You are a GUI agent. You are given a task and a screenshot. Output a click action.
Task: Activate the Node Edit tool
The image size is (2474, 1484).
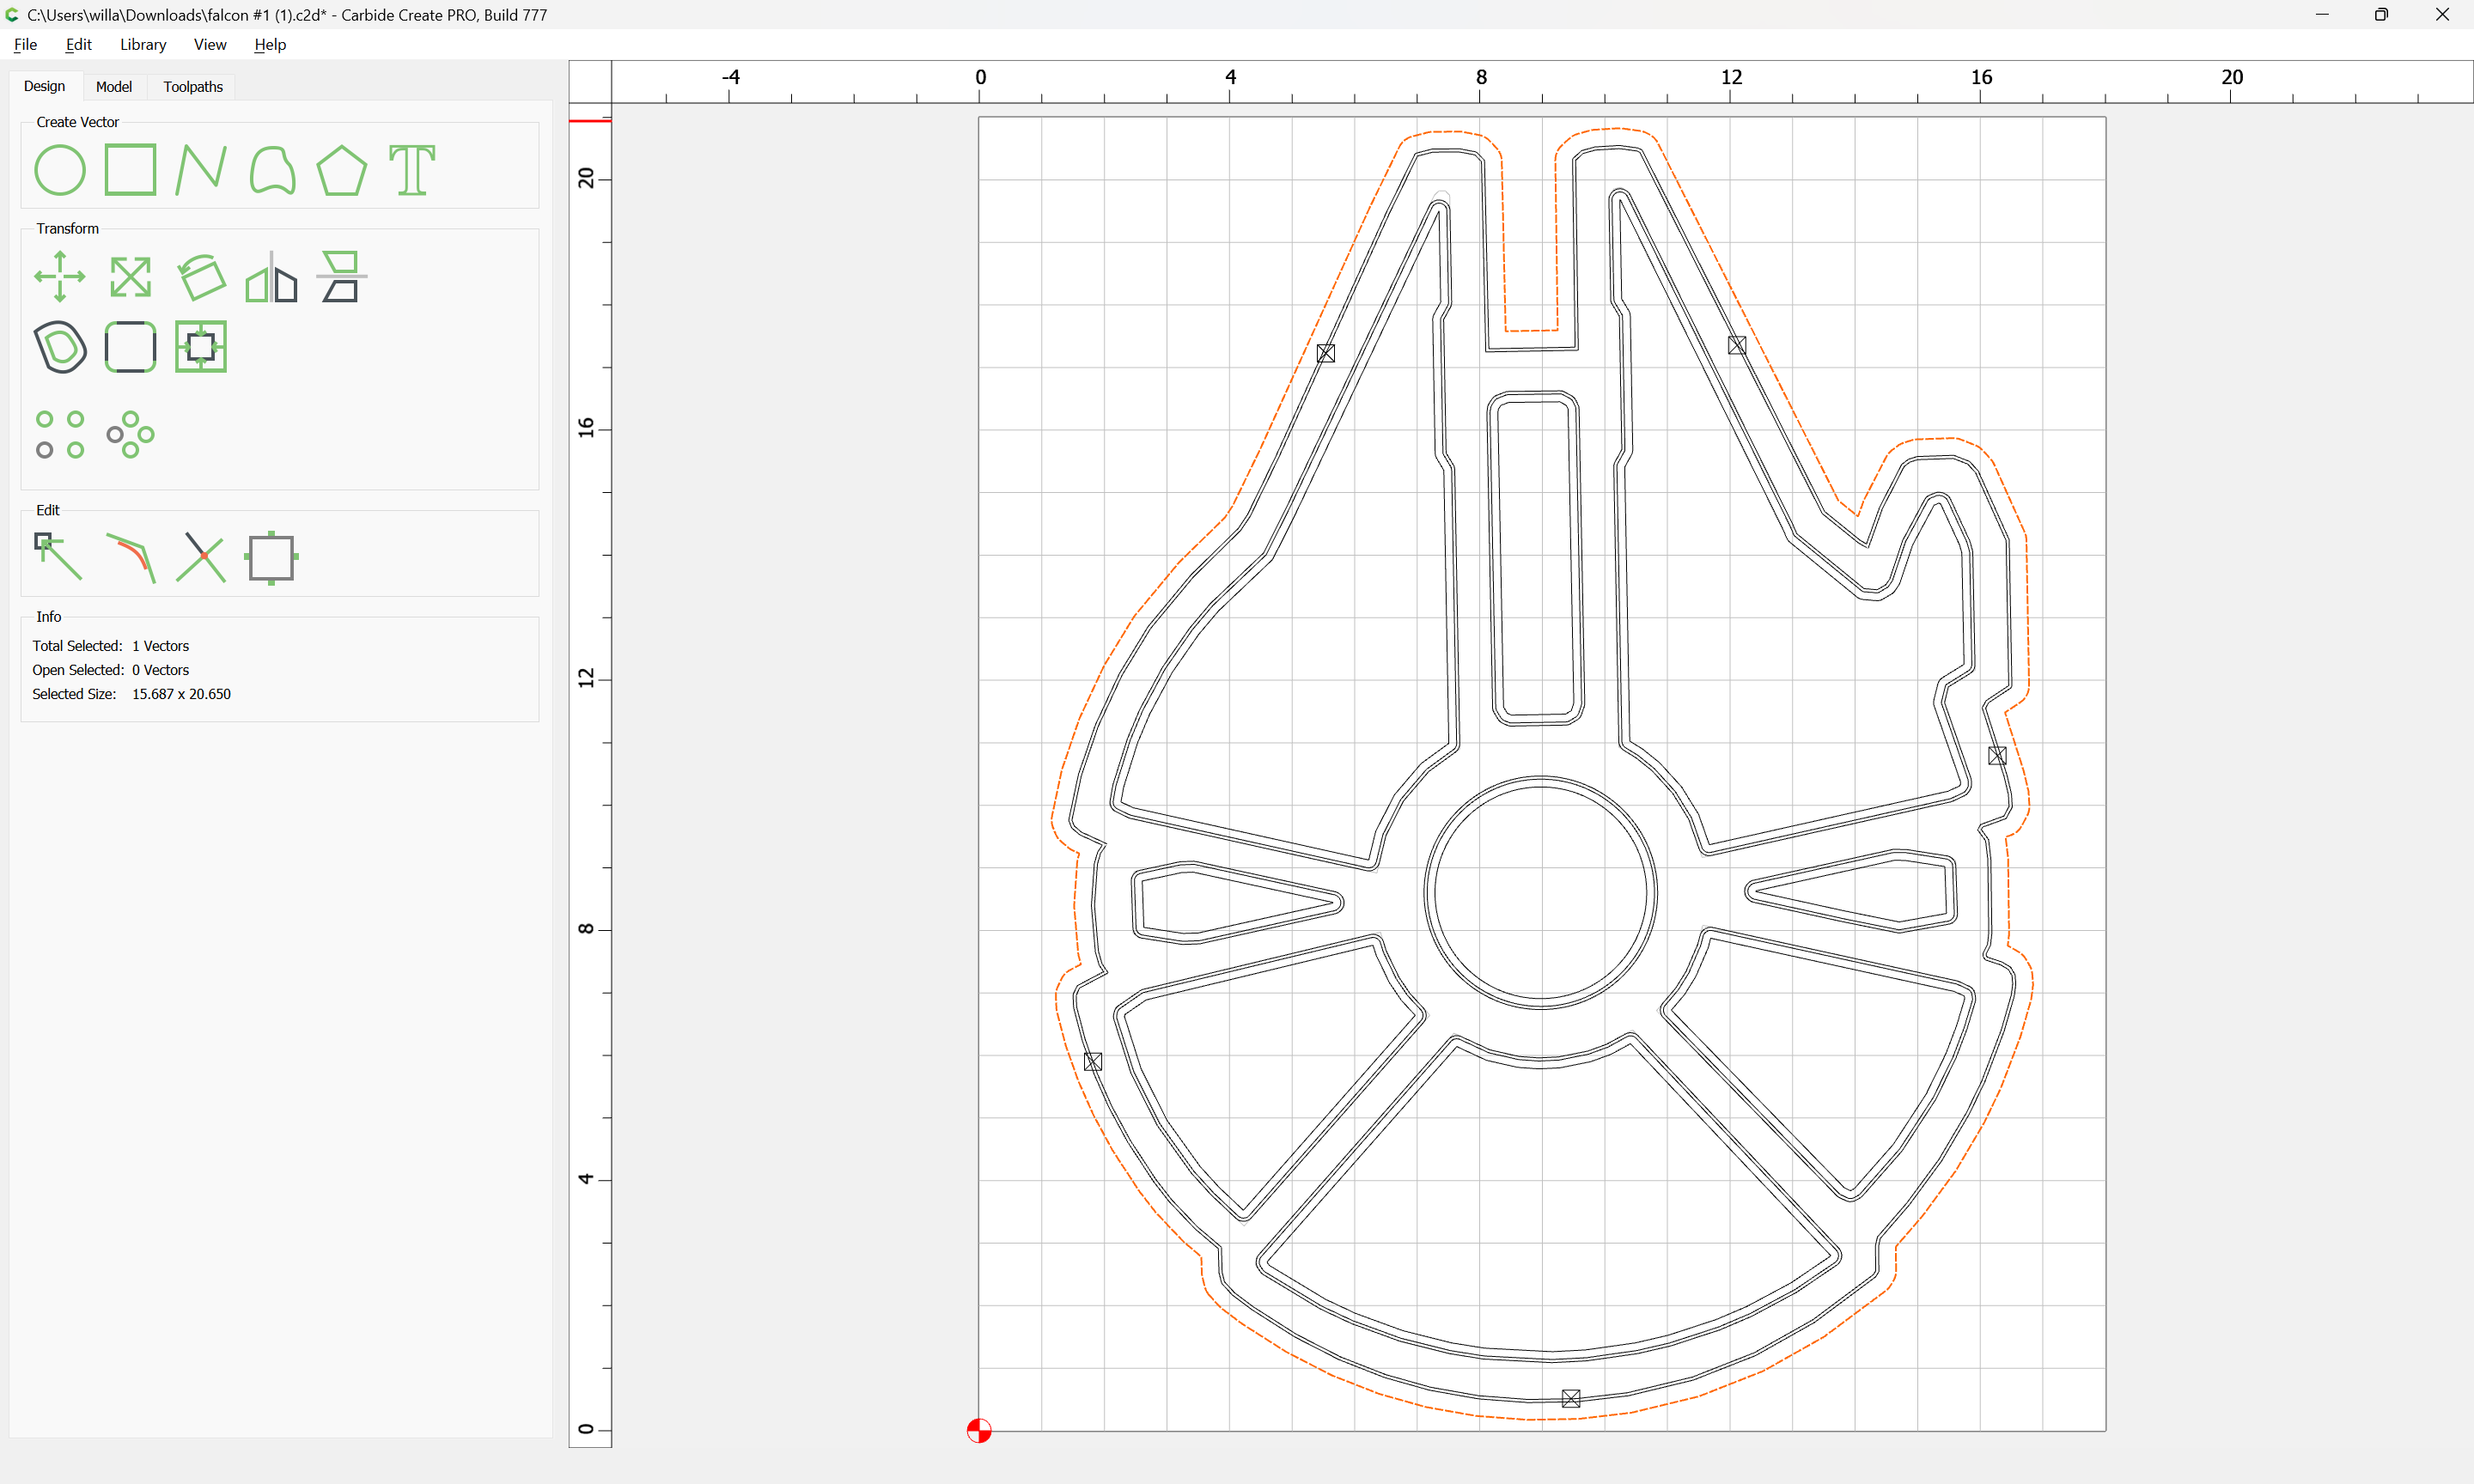tap(58, 557)
